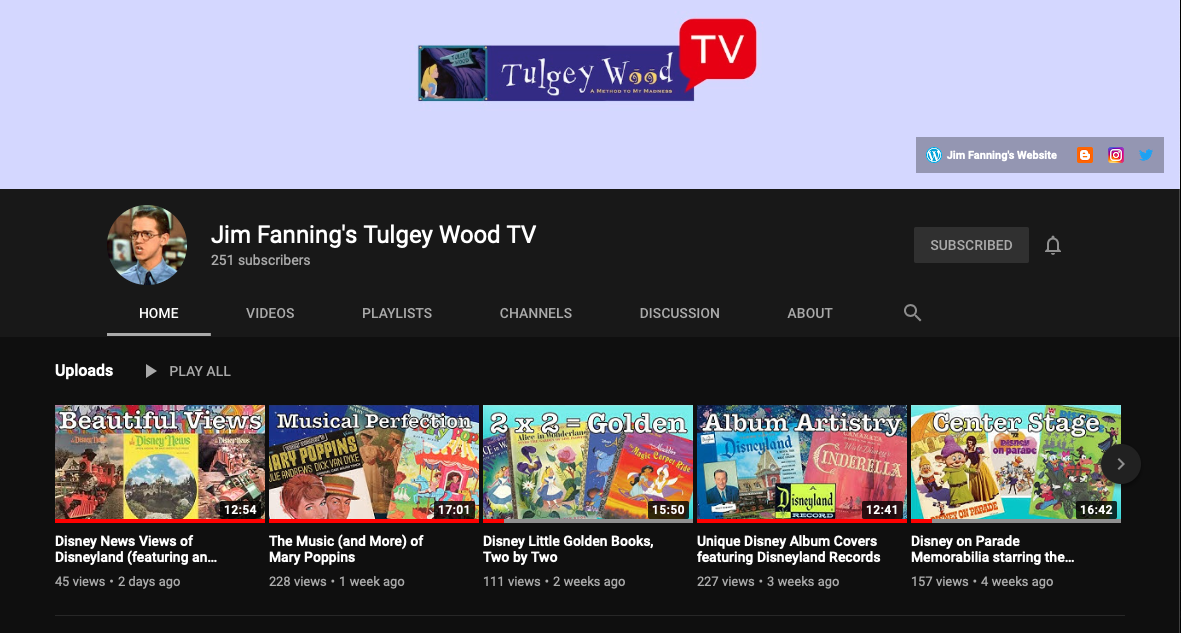Open Jim Fanning's Website link
The image size is (1181, 633).
1001,155
